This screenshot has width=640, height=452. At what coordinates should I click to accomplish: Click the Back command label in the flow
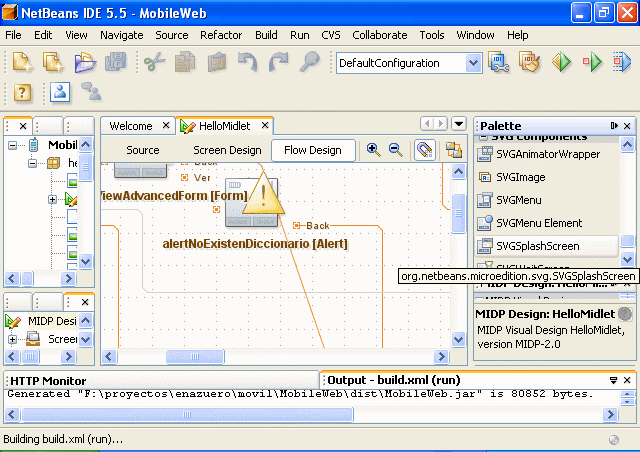tap(317, 225)
